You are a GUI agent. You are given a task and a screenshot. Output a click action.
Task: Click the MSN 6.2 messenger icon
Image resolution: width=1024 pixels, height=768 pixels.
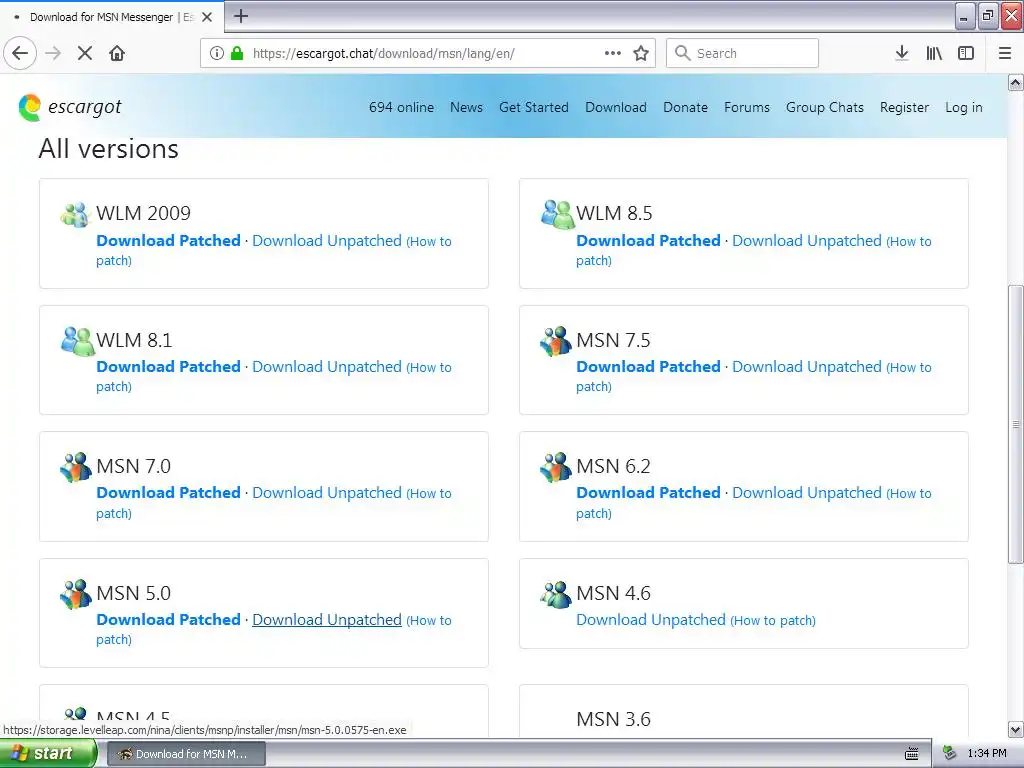[556, 467]
